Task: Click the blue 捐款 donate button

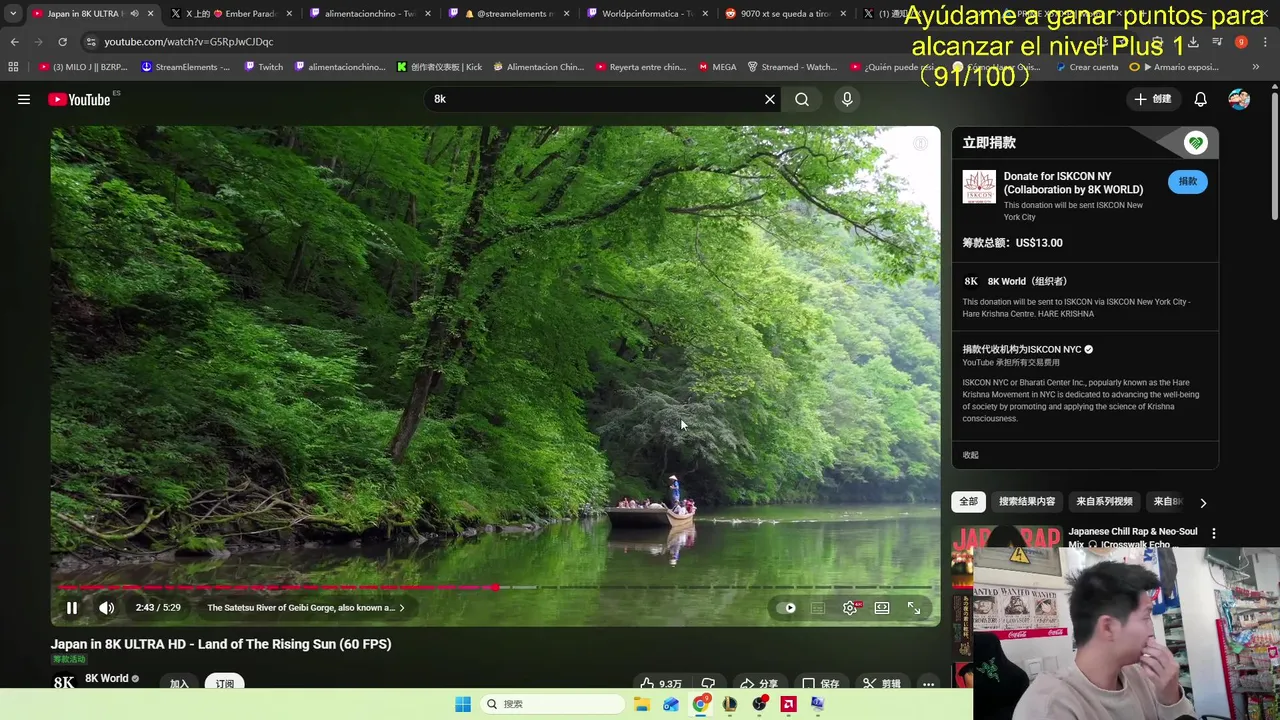Action: click(1188, 181)
